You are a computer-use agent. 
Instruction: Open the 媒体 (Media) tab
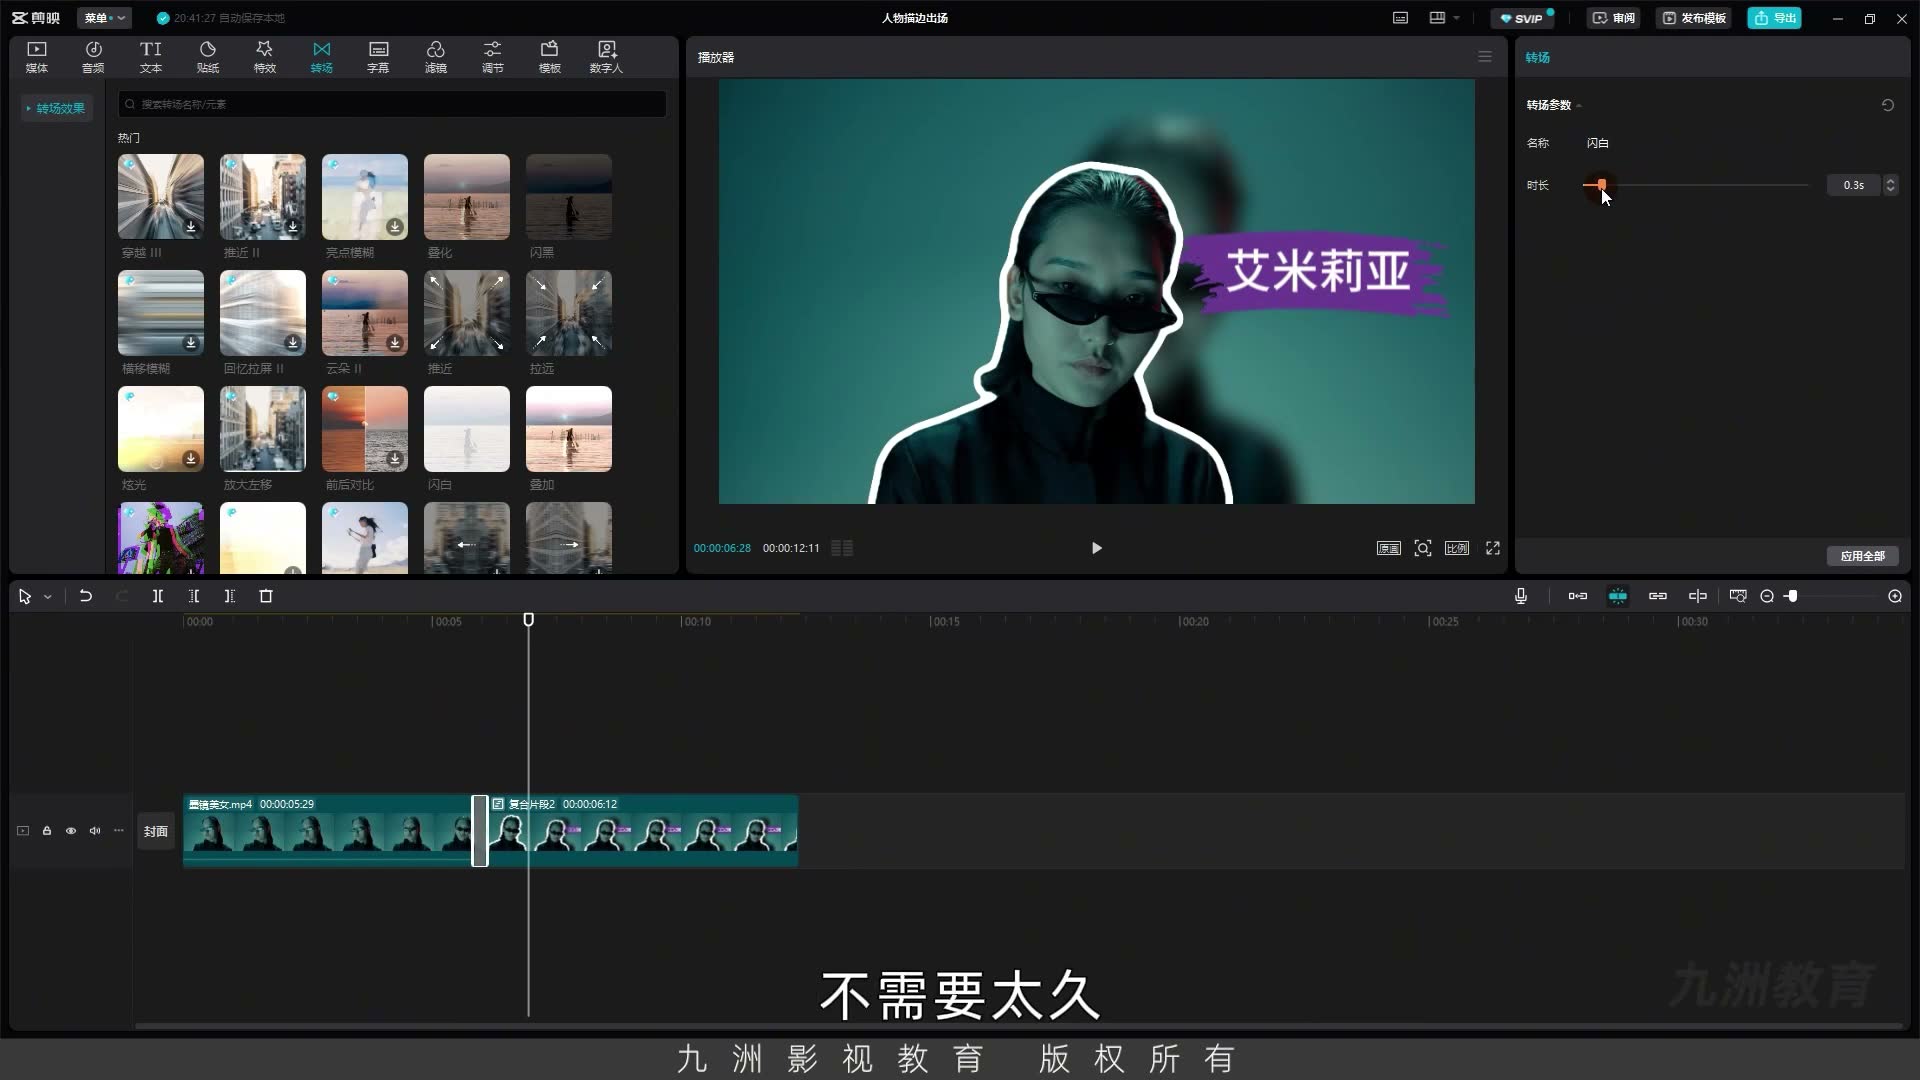click(37, 57)
